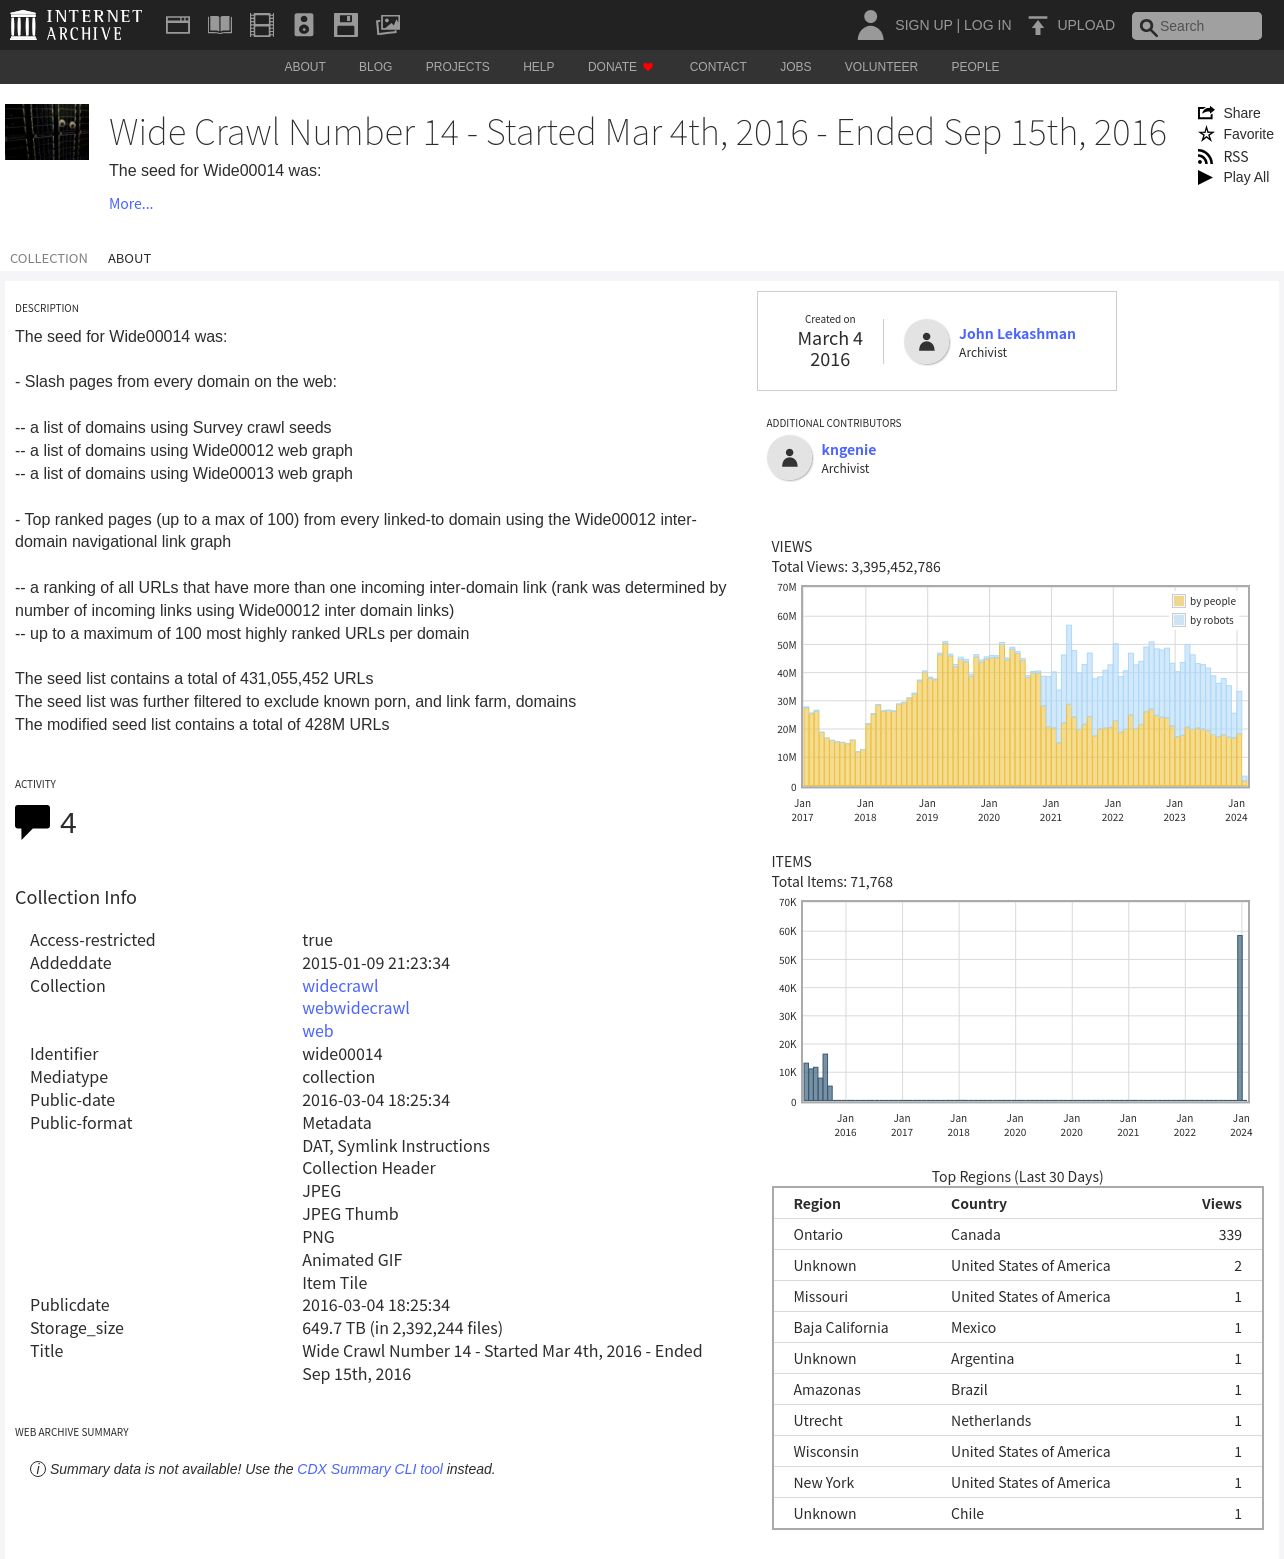Click the red heart beside Donate

tap(648, 67)
